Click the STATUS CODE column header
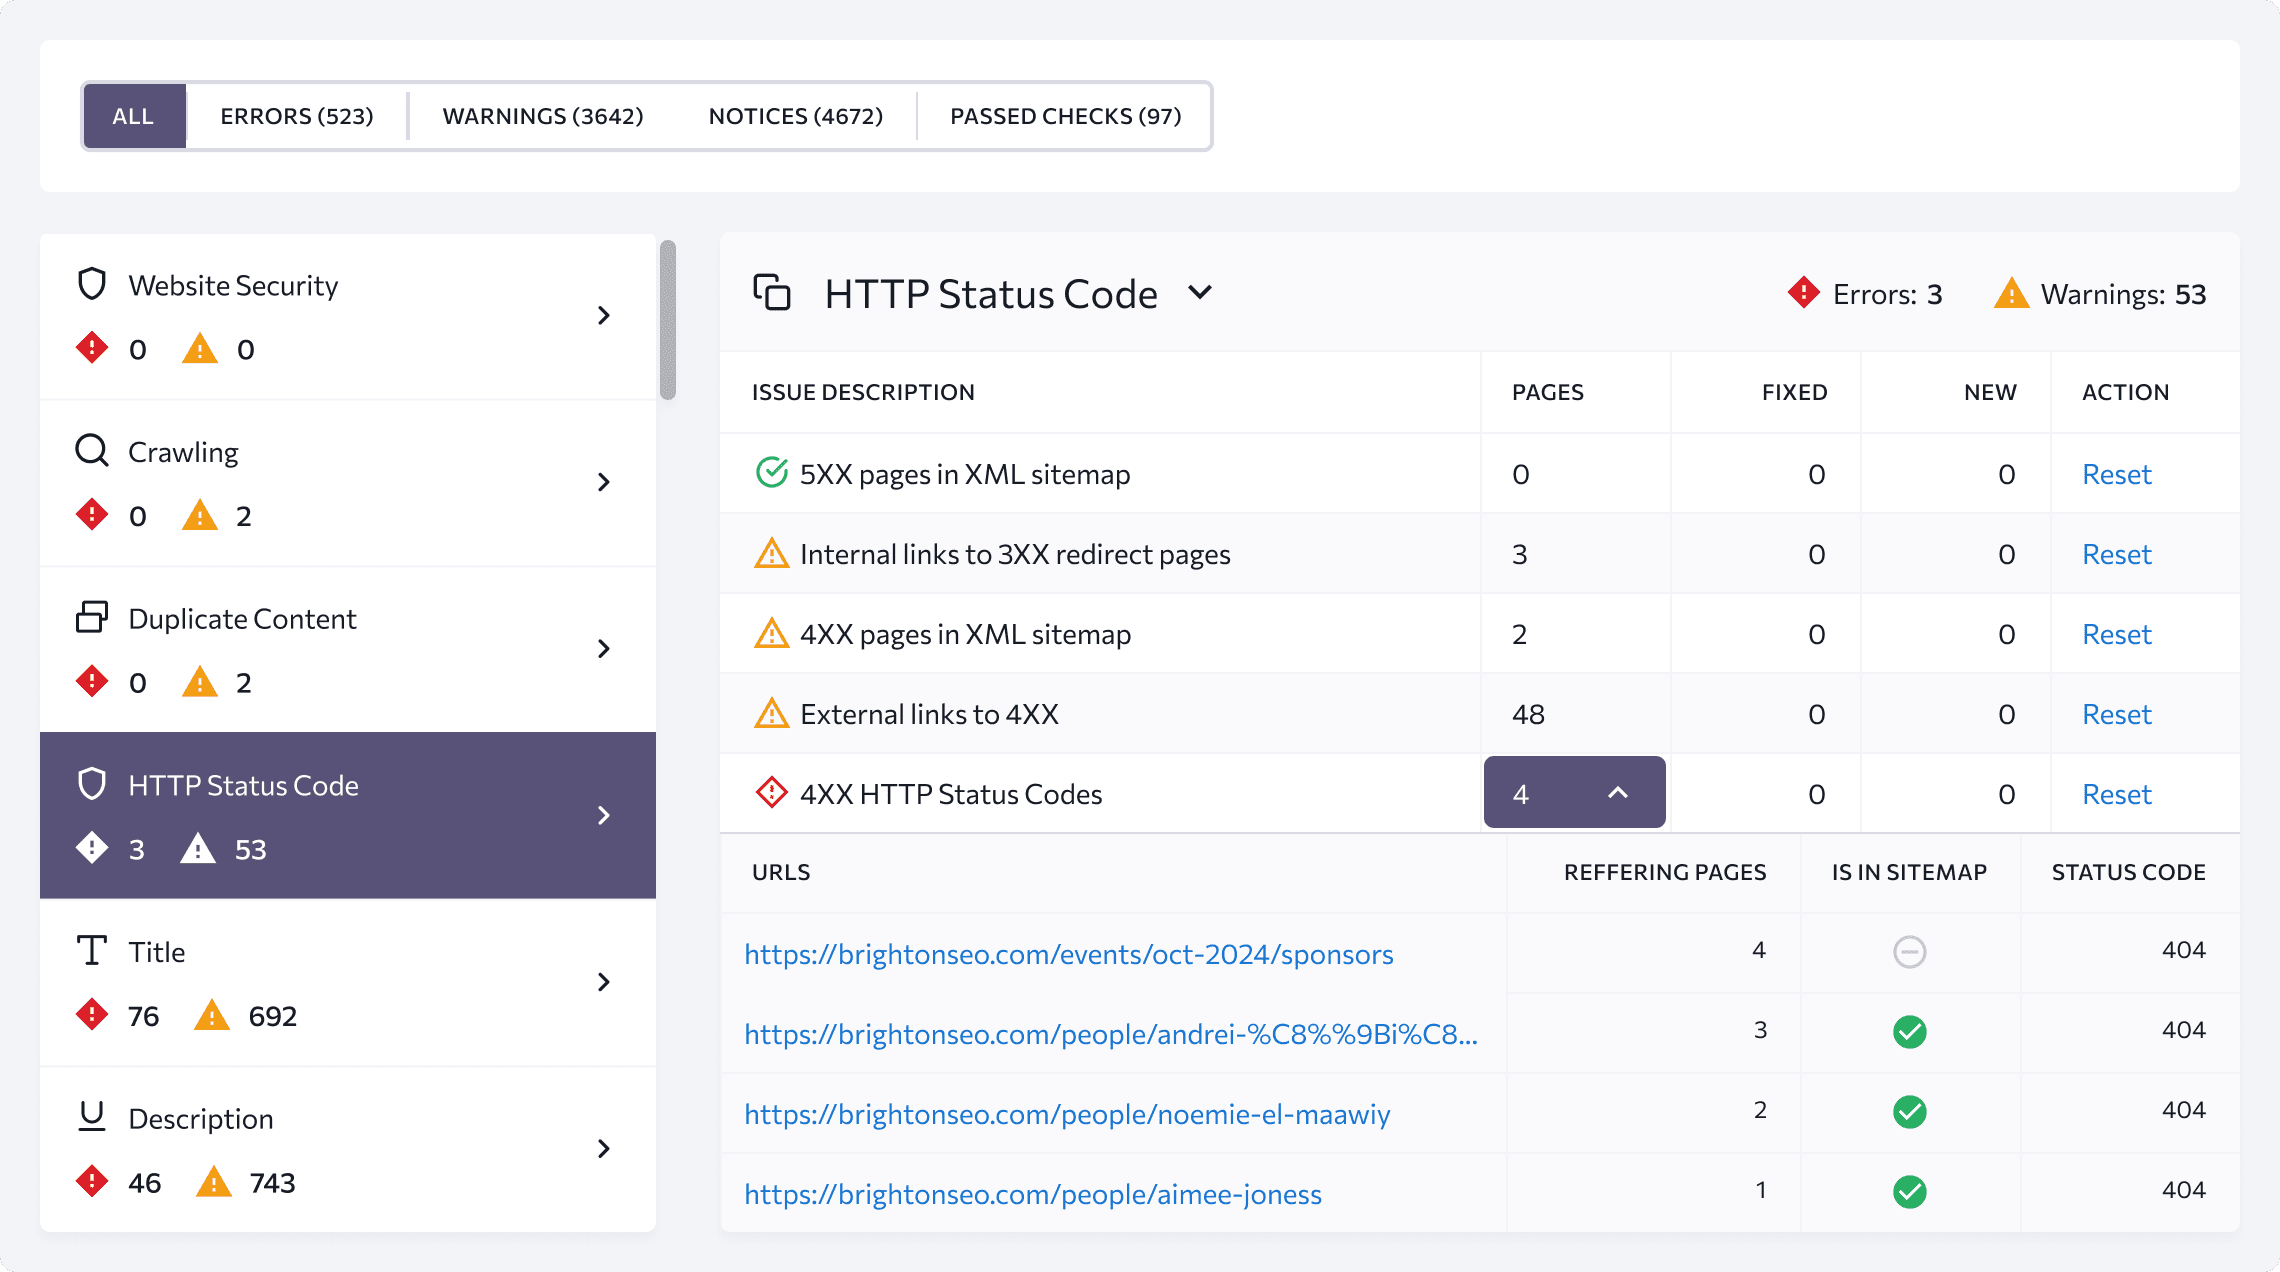 tap(2128, 872)
